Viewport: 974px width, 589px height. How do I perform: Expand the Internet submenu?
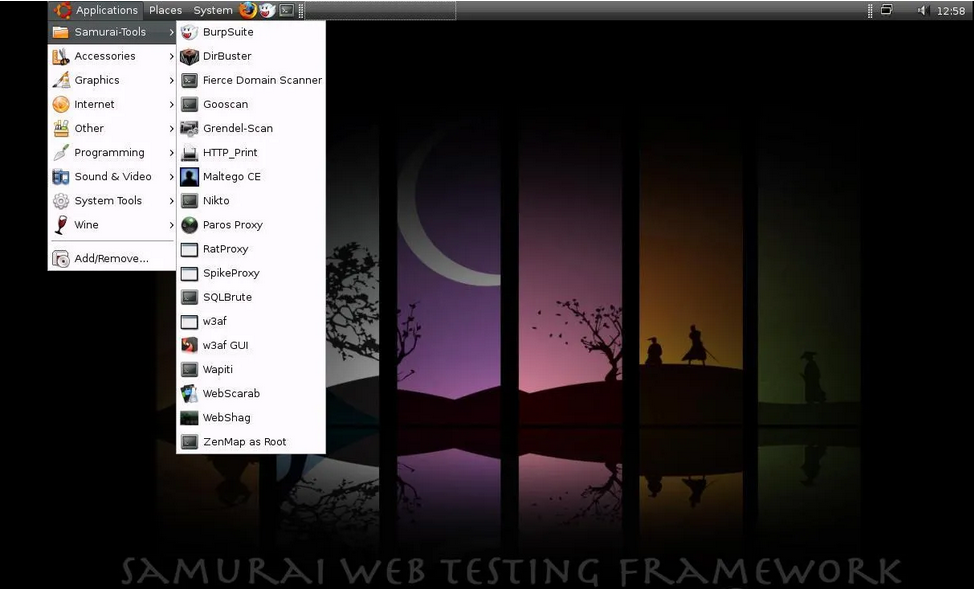coord(95,104)
